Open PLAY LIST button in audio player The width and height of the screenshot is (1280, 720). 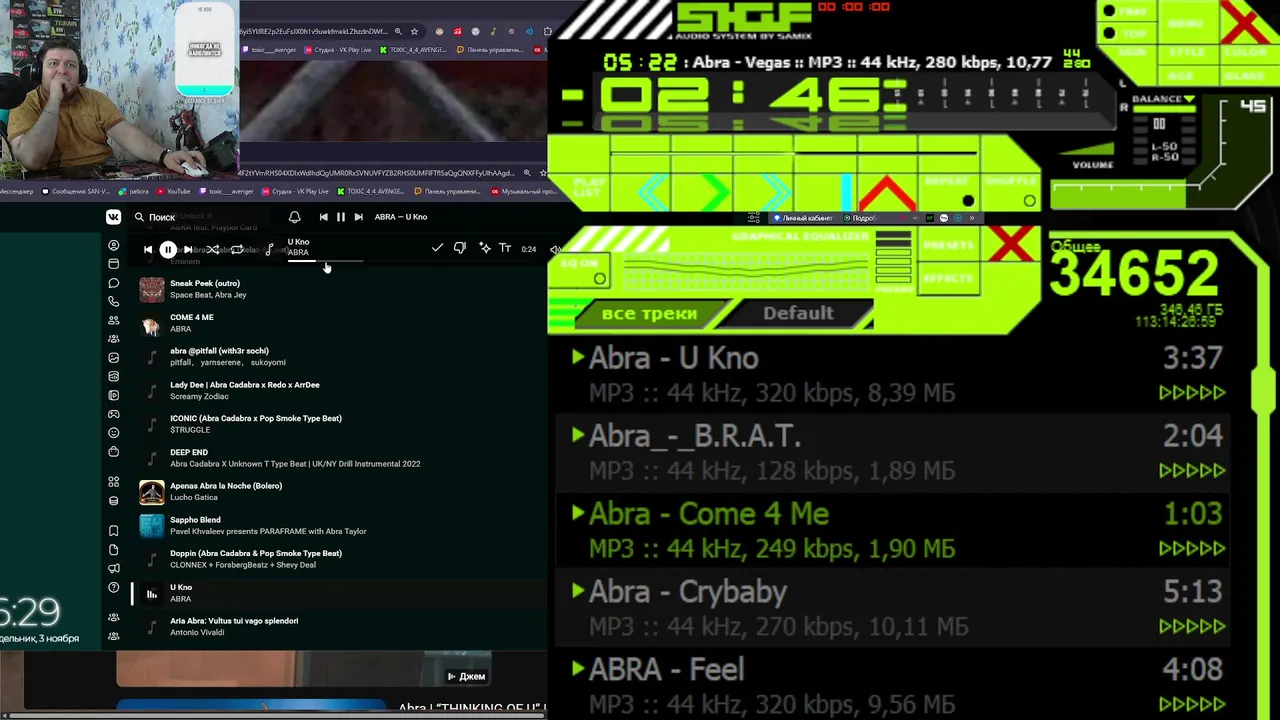click(x=590, y=188)
